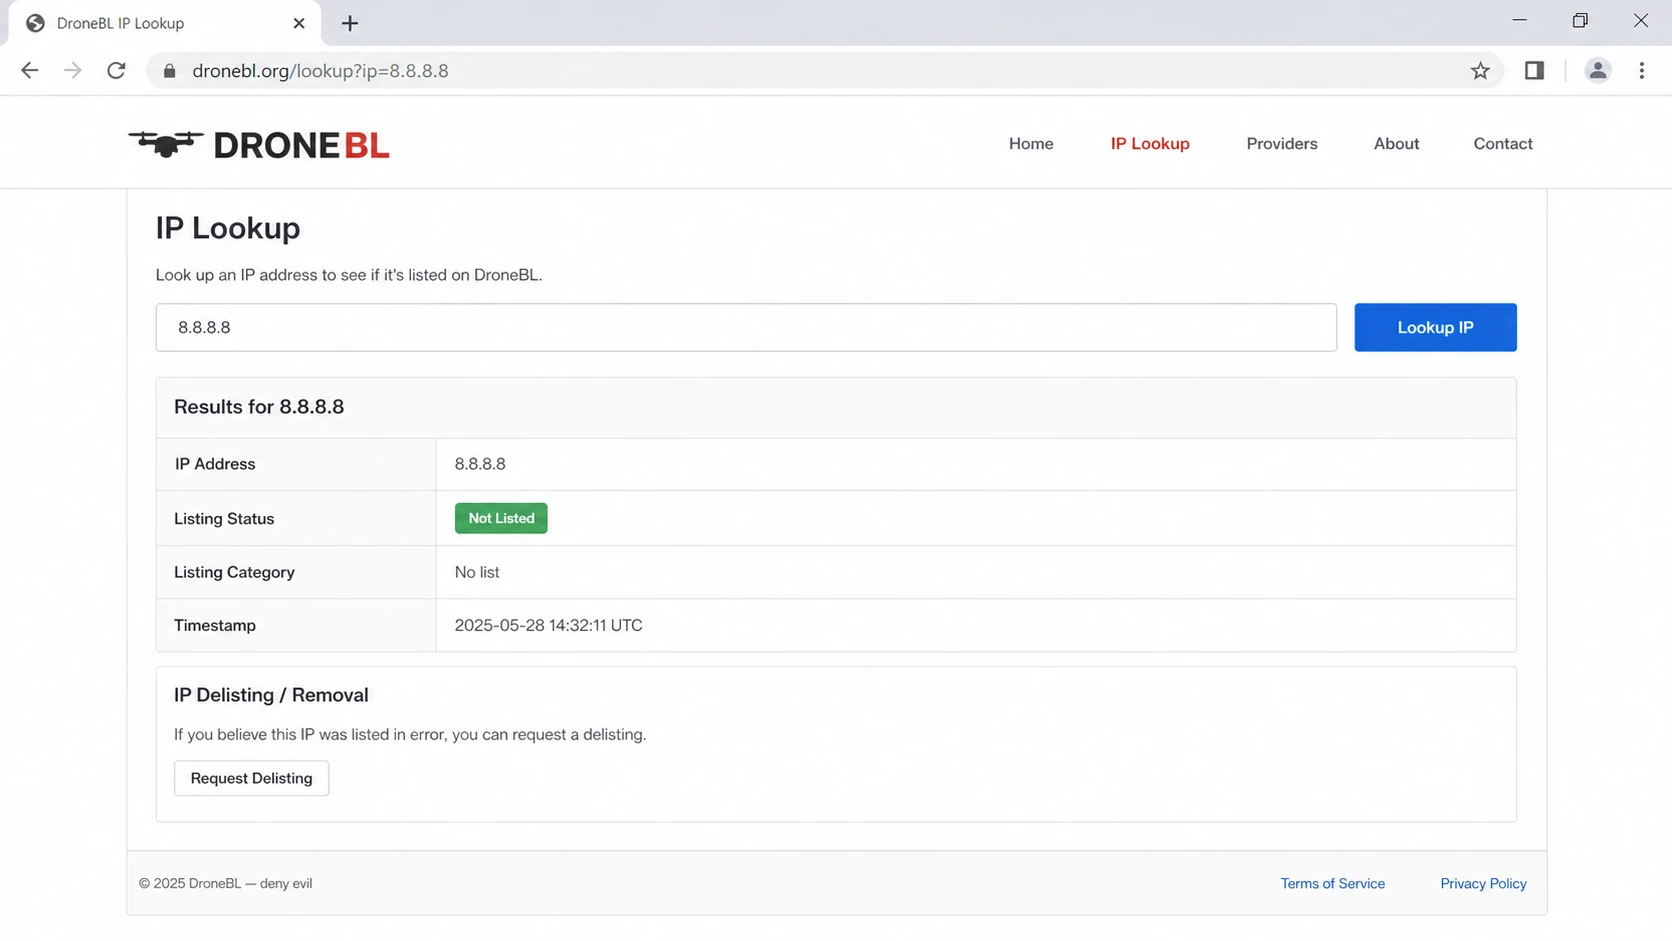The height and width of the screenshot is (941, 1672).
Task: Restore down the browser window
Action: pyautogui.click(x=1580, y=21)
